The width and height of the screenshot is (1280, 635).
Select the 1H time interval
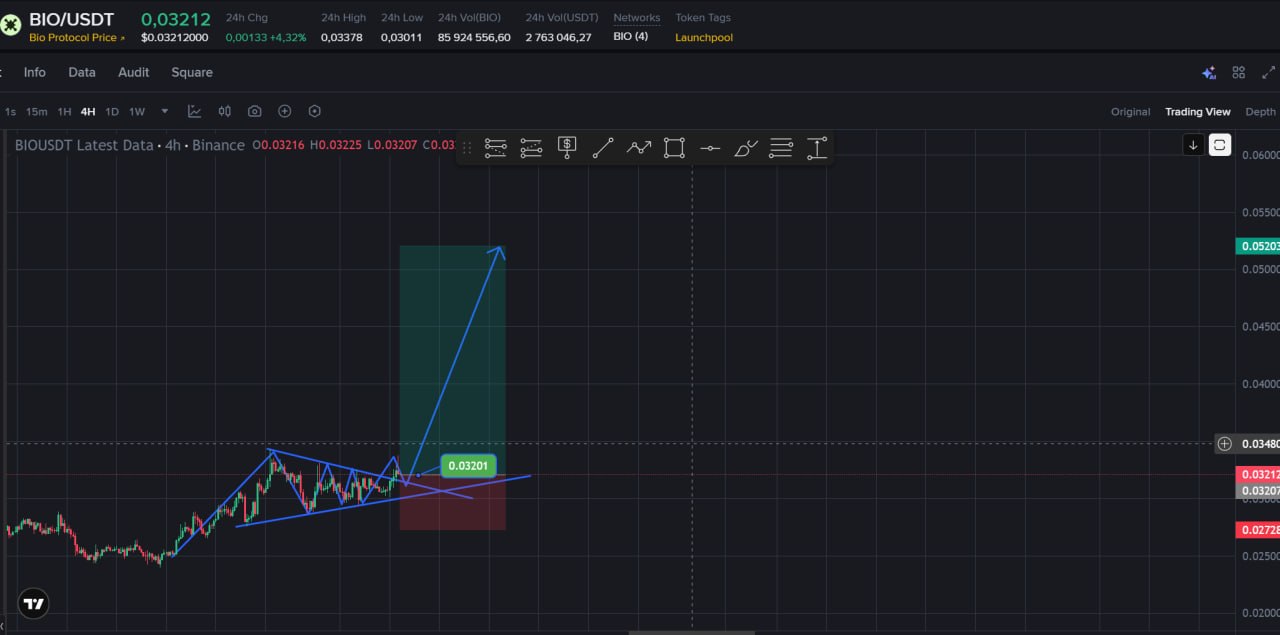coord(64,112)
